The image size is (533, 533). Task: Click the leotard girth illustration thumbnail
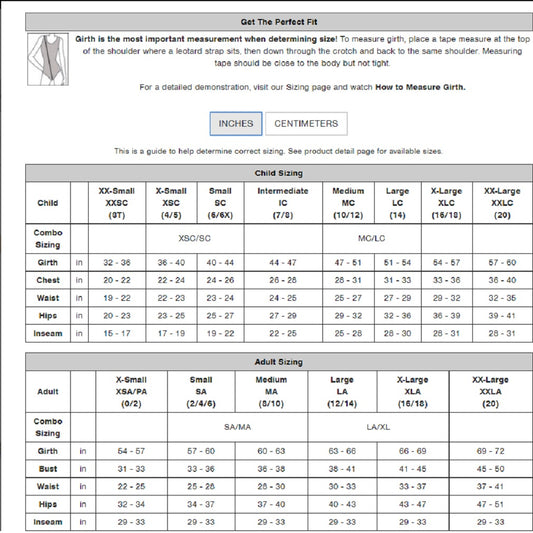coord(48,59)
